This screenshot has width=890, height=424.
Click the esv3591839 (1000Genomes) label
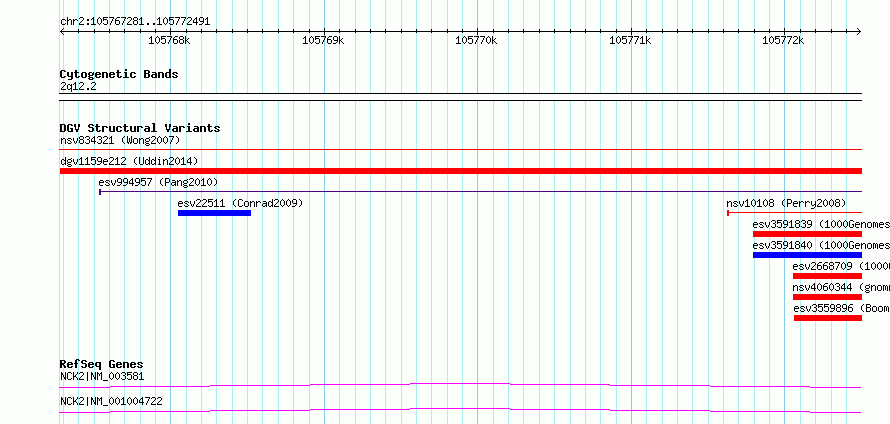click(821, 224)
